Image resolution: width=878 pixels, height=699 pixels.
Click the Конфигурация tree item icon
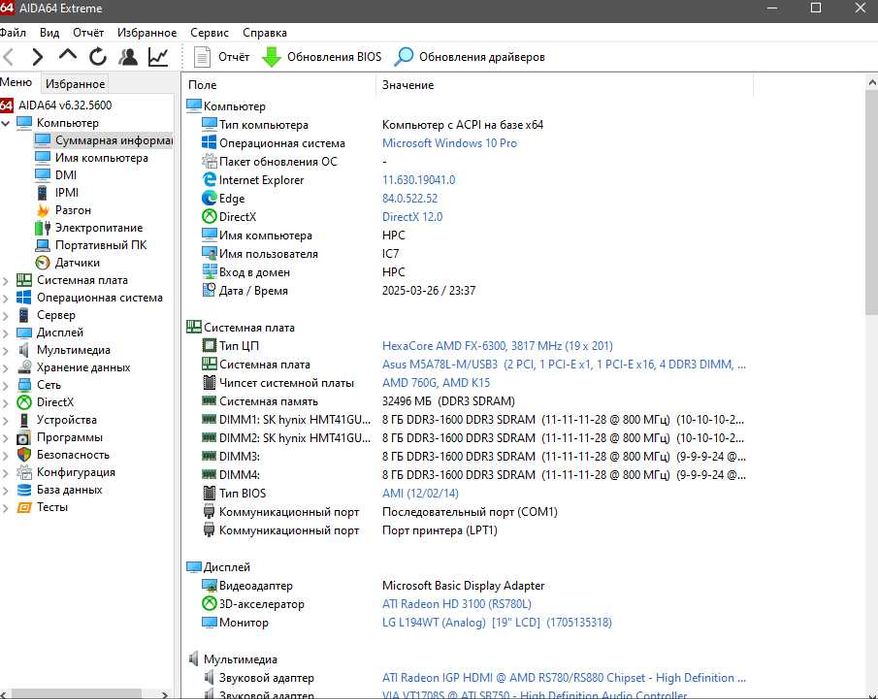pos(24,472)
